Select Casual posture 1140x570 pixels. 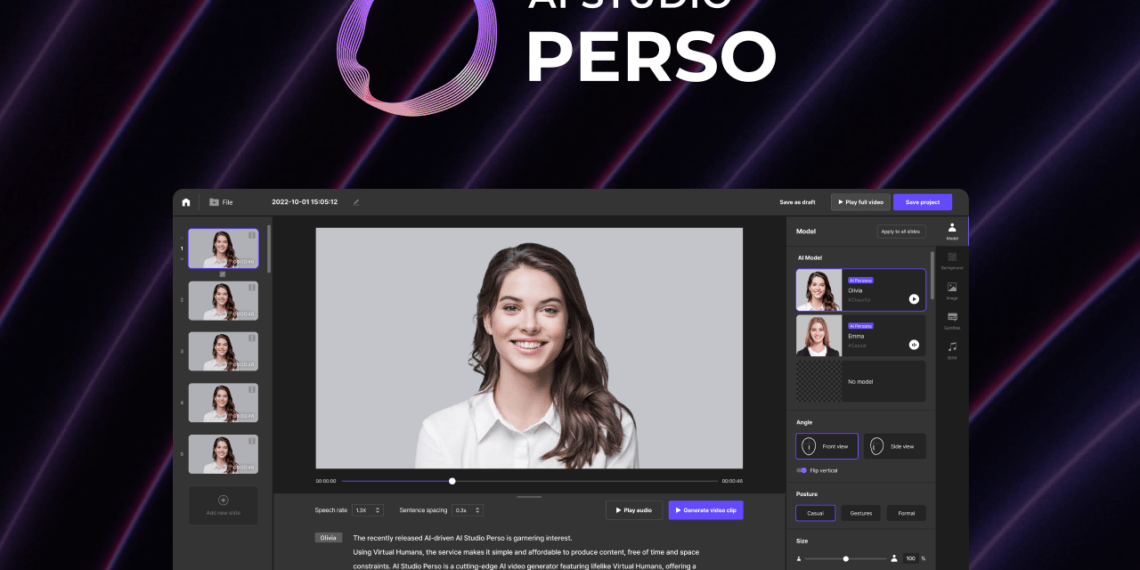pos(816,513)
